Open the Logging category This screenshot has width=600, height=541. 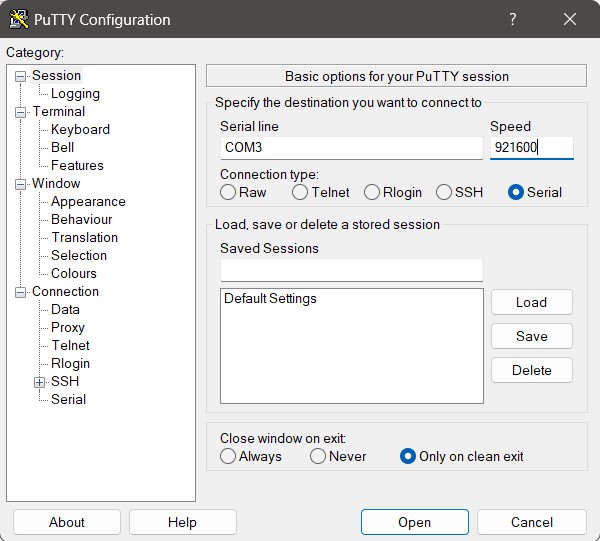tap(75, 93)
